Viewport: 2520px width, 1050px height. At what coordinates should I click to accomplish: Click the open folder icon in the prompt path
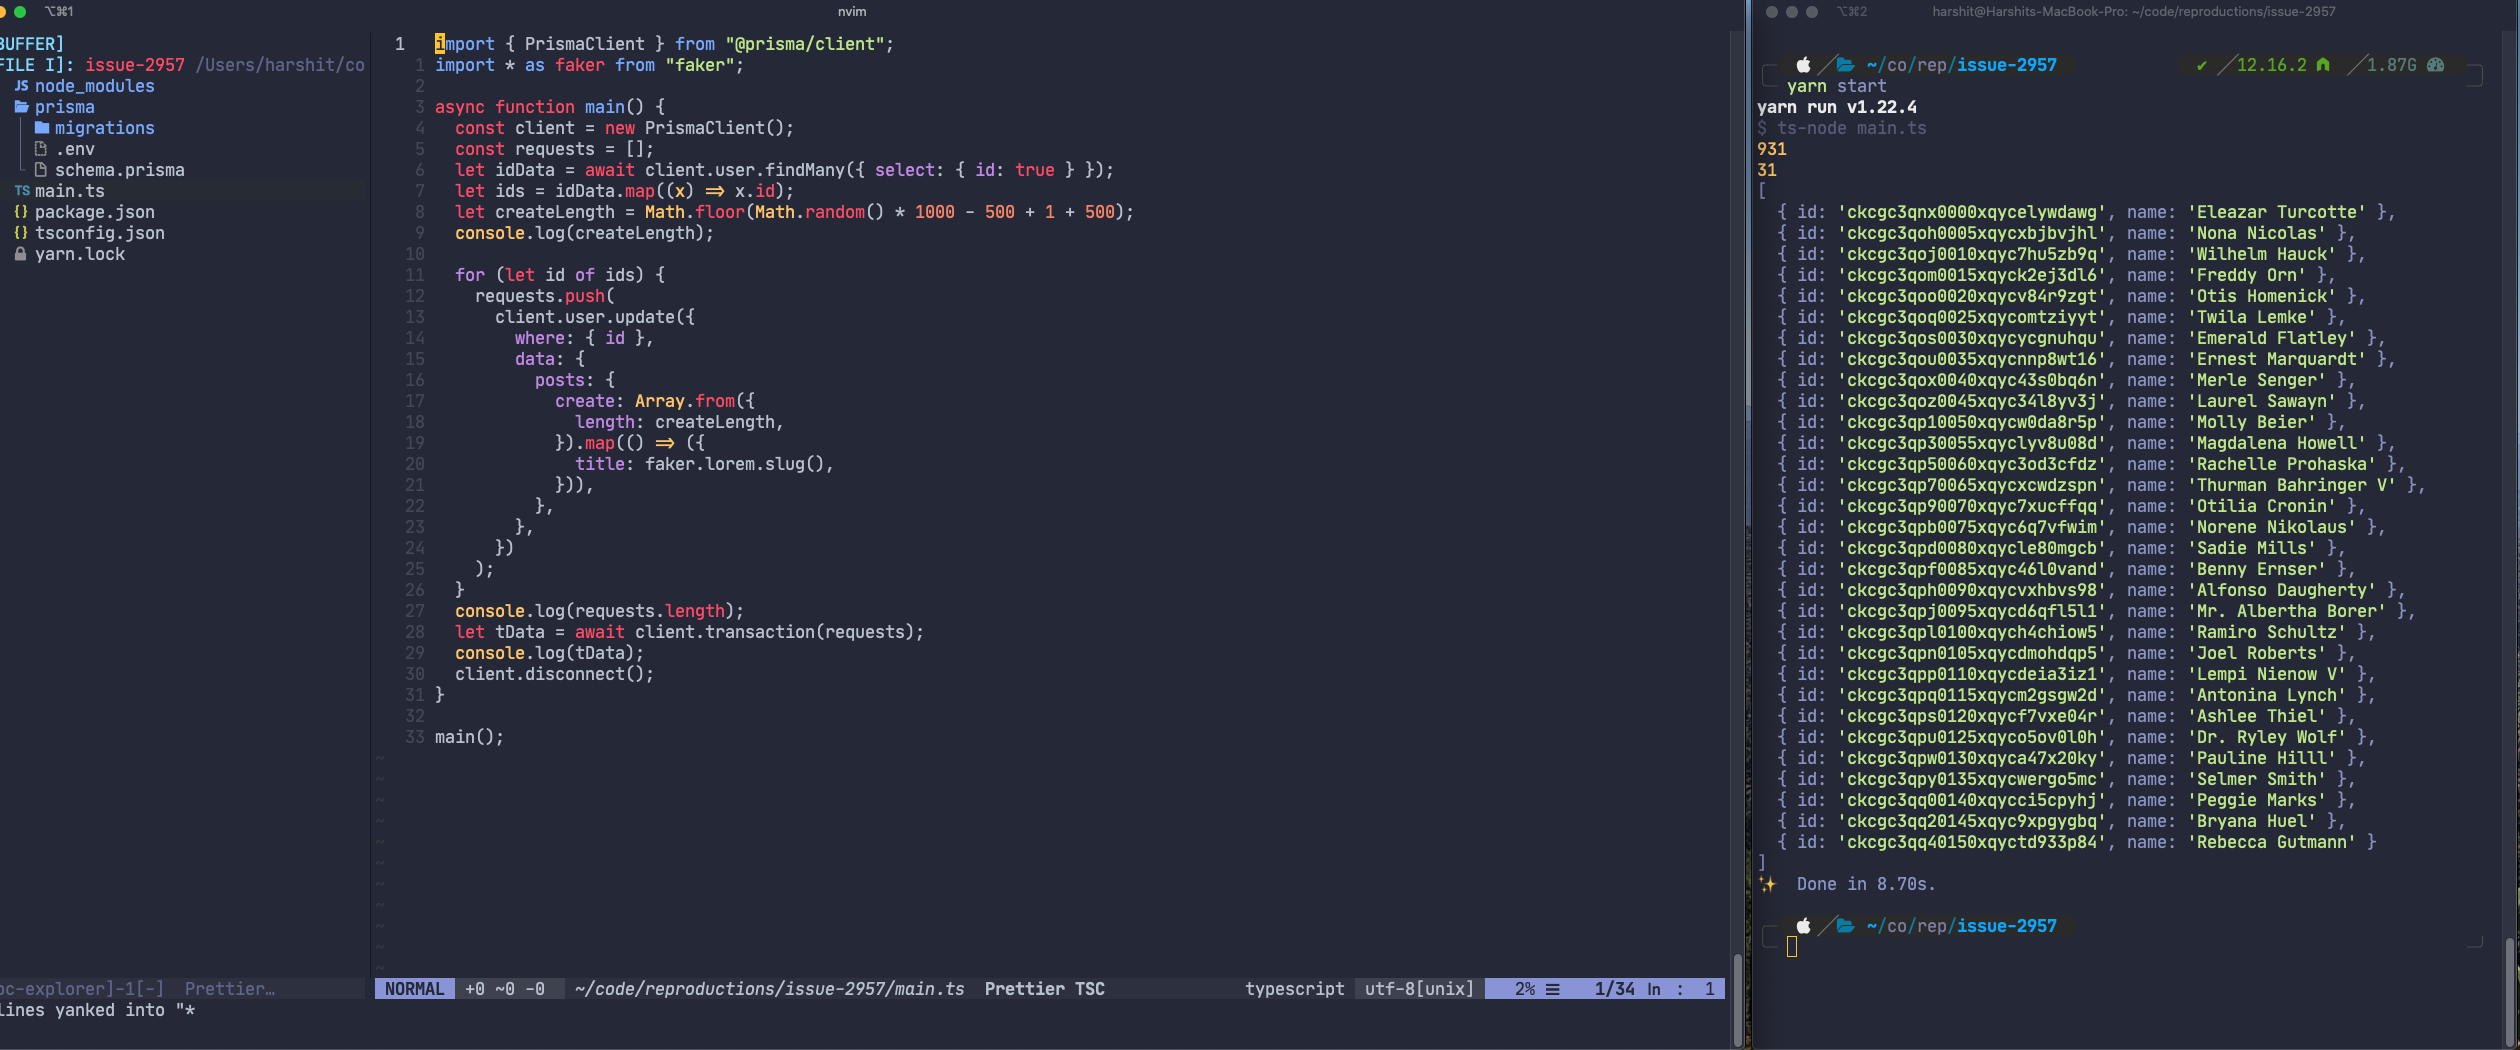pyautogui.click(x=1843, y=64)
